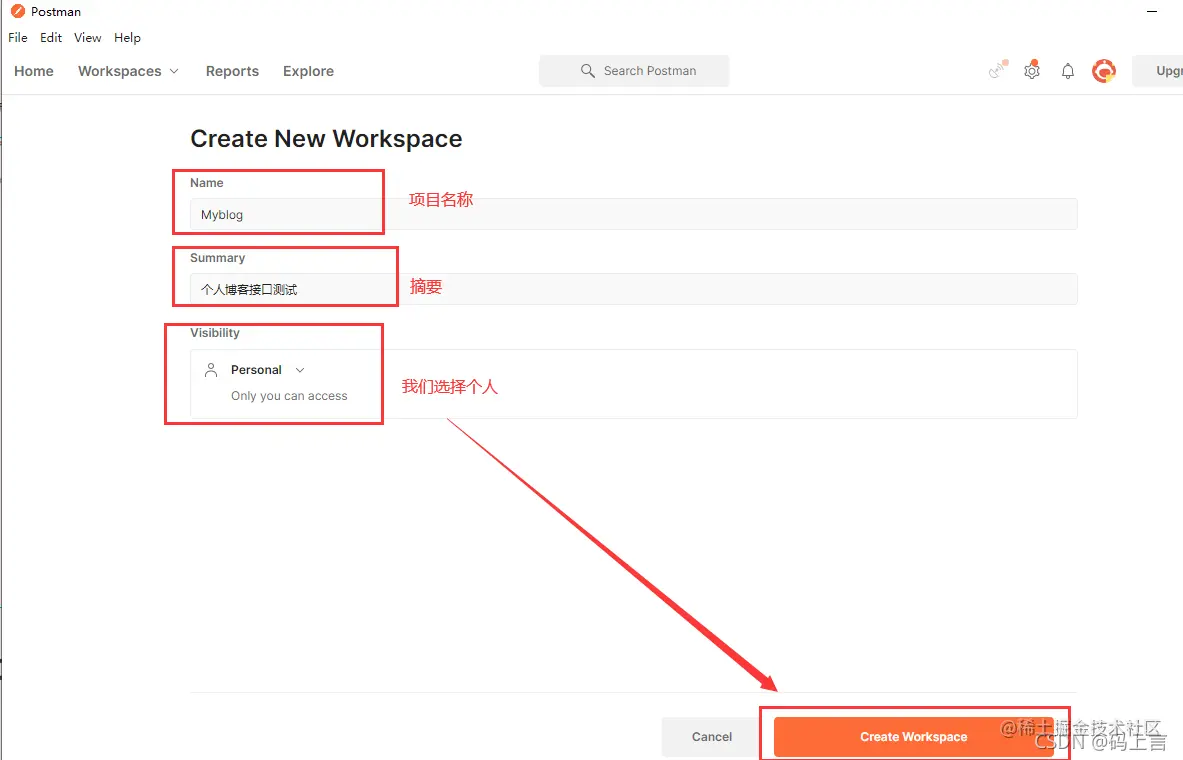Click the Postman logo icon in title bar
Screen dimensions: 1183x760
point(17,11)
